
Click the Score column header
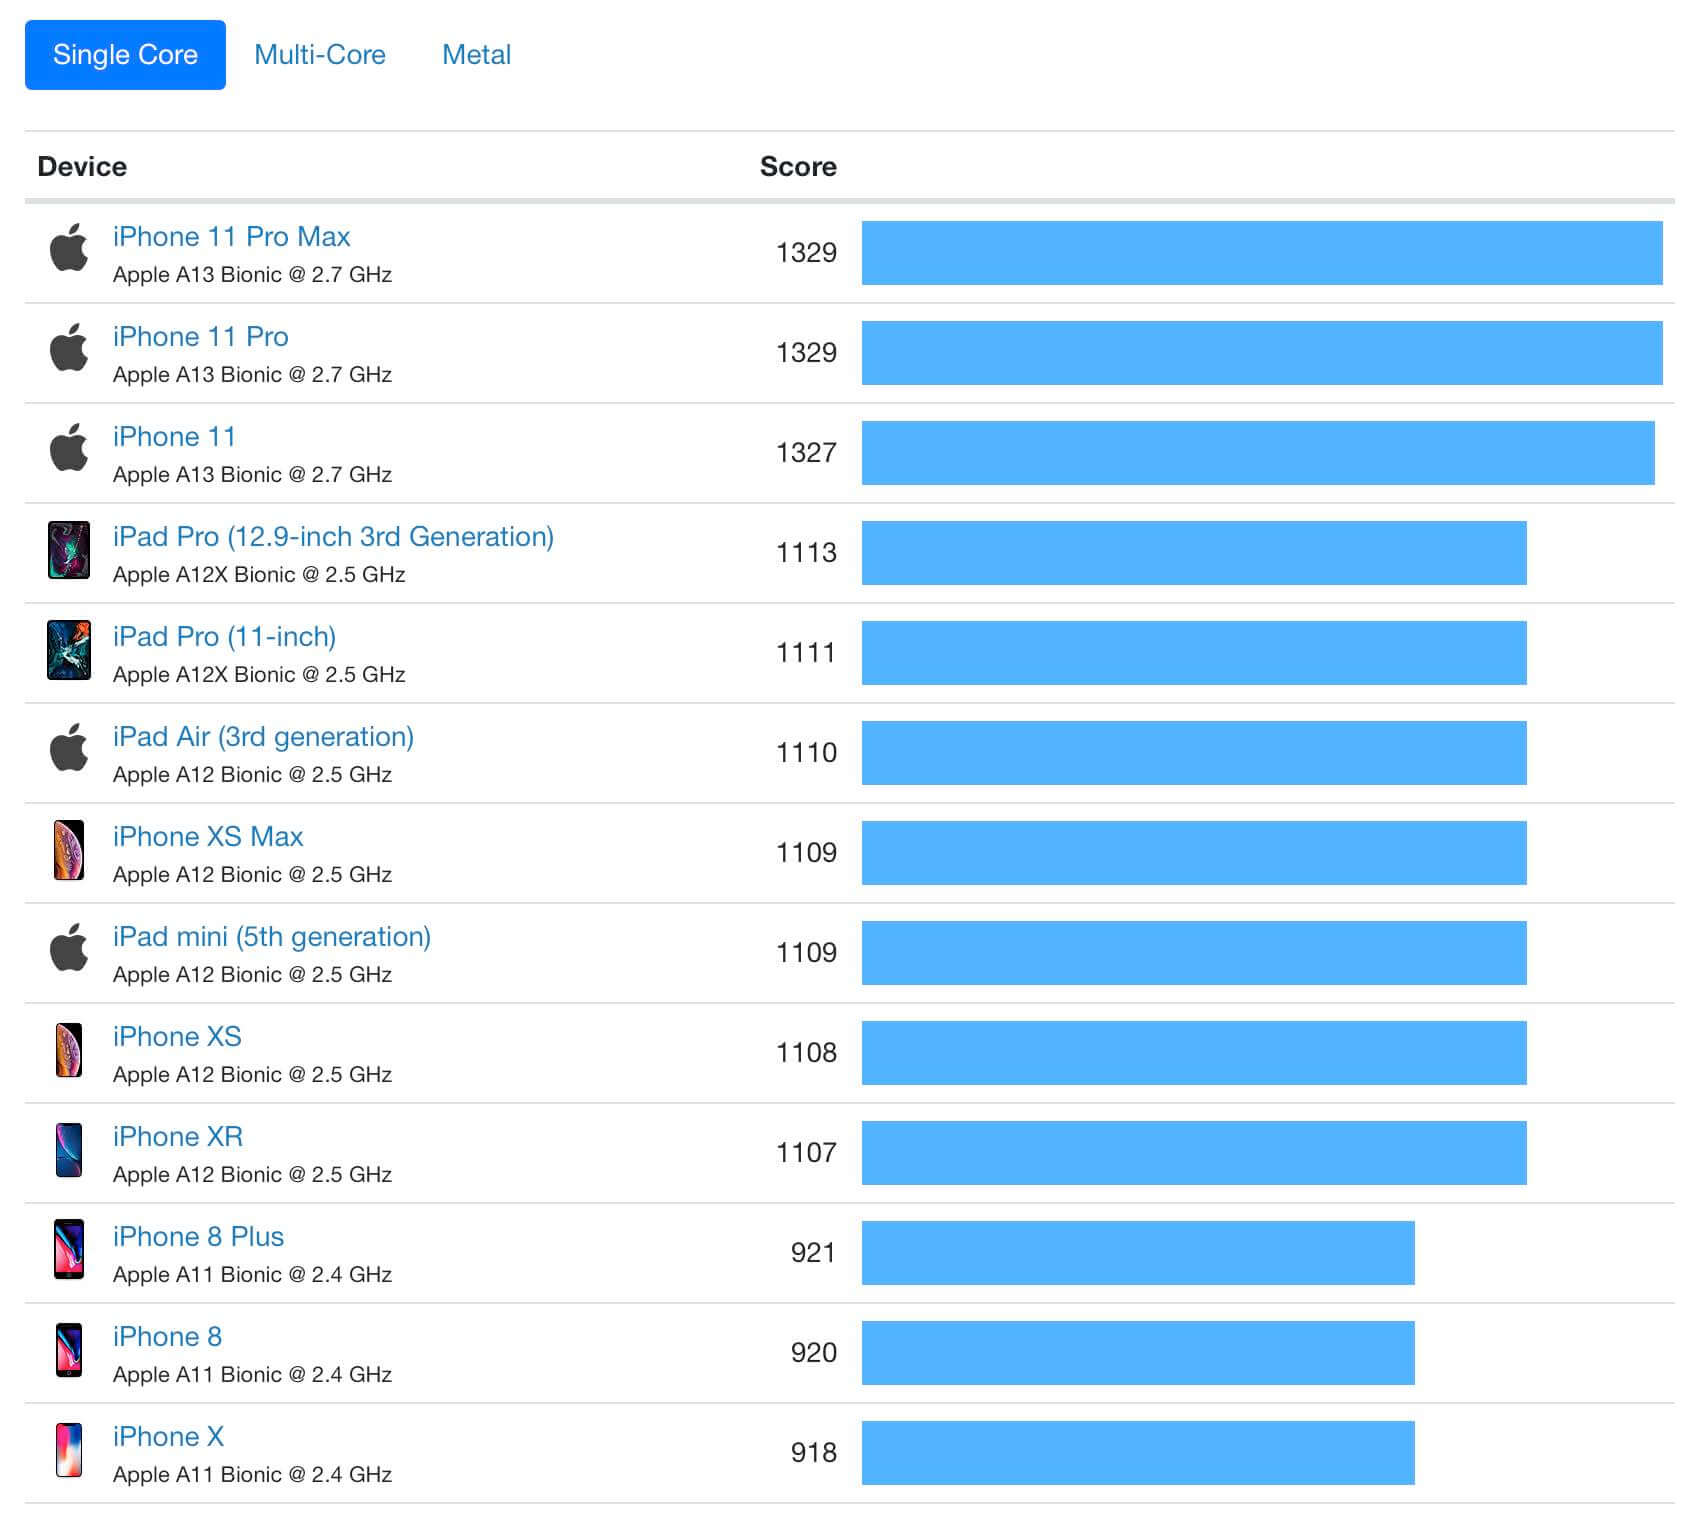point(797,167)
